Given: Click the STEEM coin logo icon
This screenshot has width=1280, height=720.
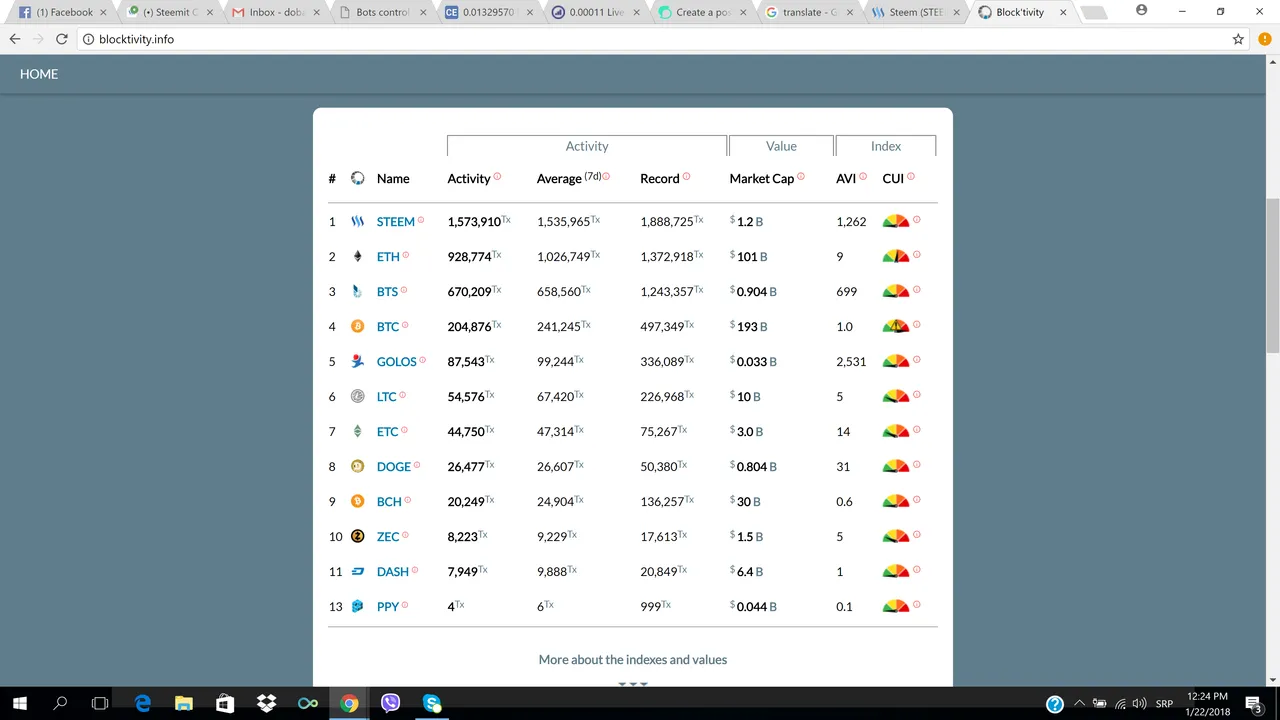Looking at the screenshot, I should tap(357, 221).
